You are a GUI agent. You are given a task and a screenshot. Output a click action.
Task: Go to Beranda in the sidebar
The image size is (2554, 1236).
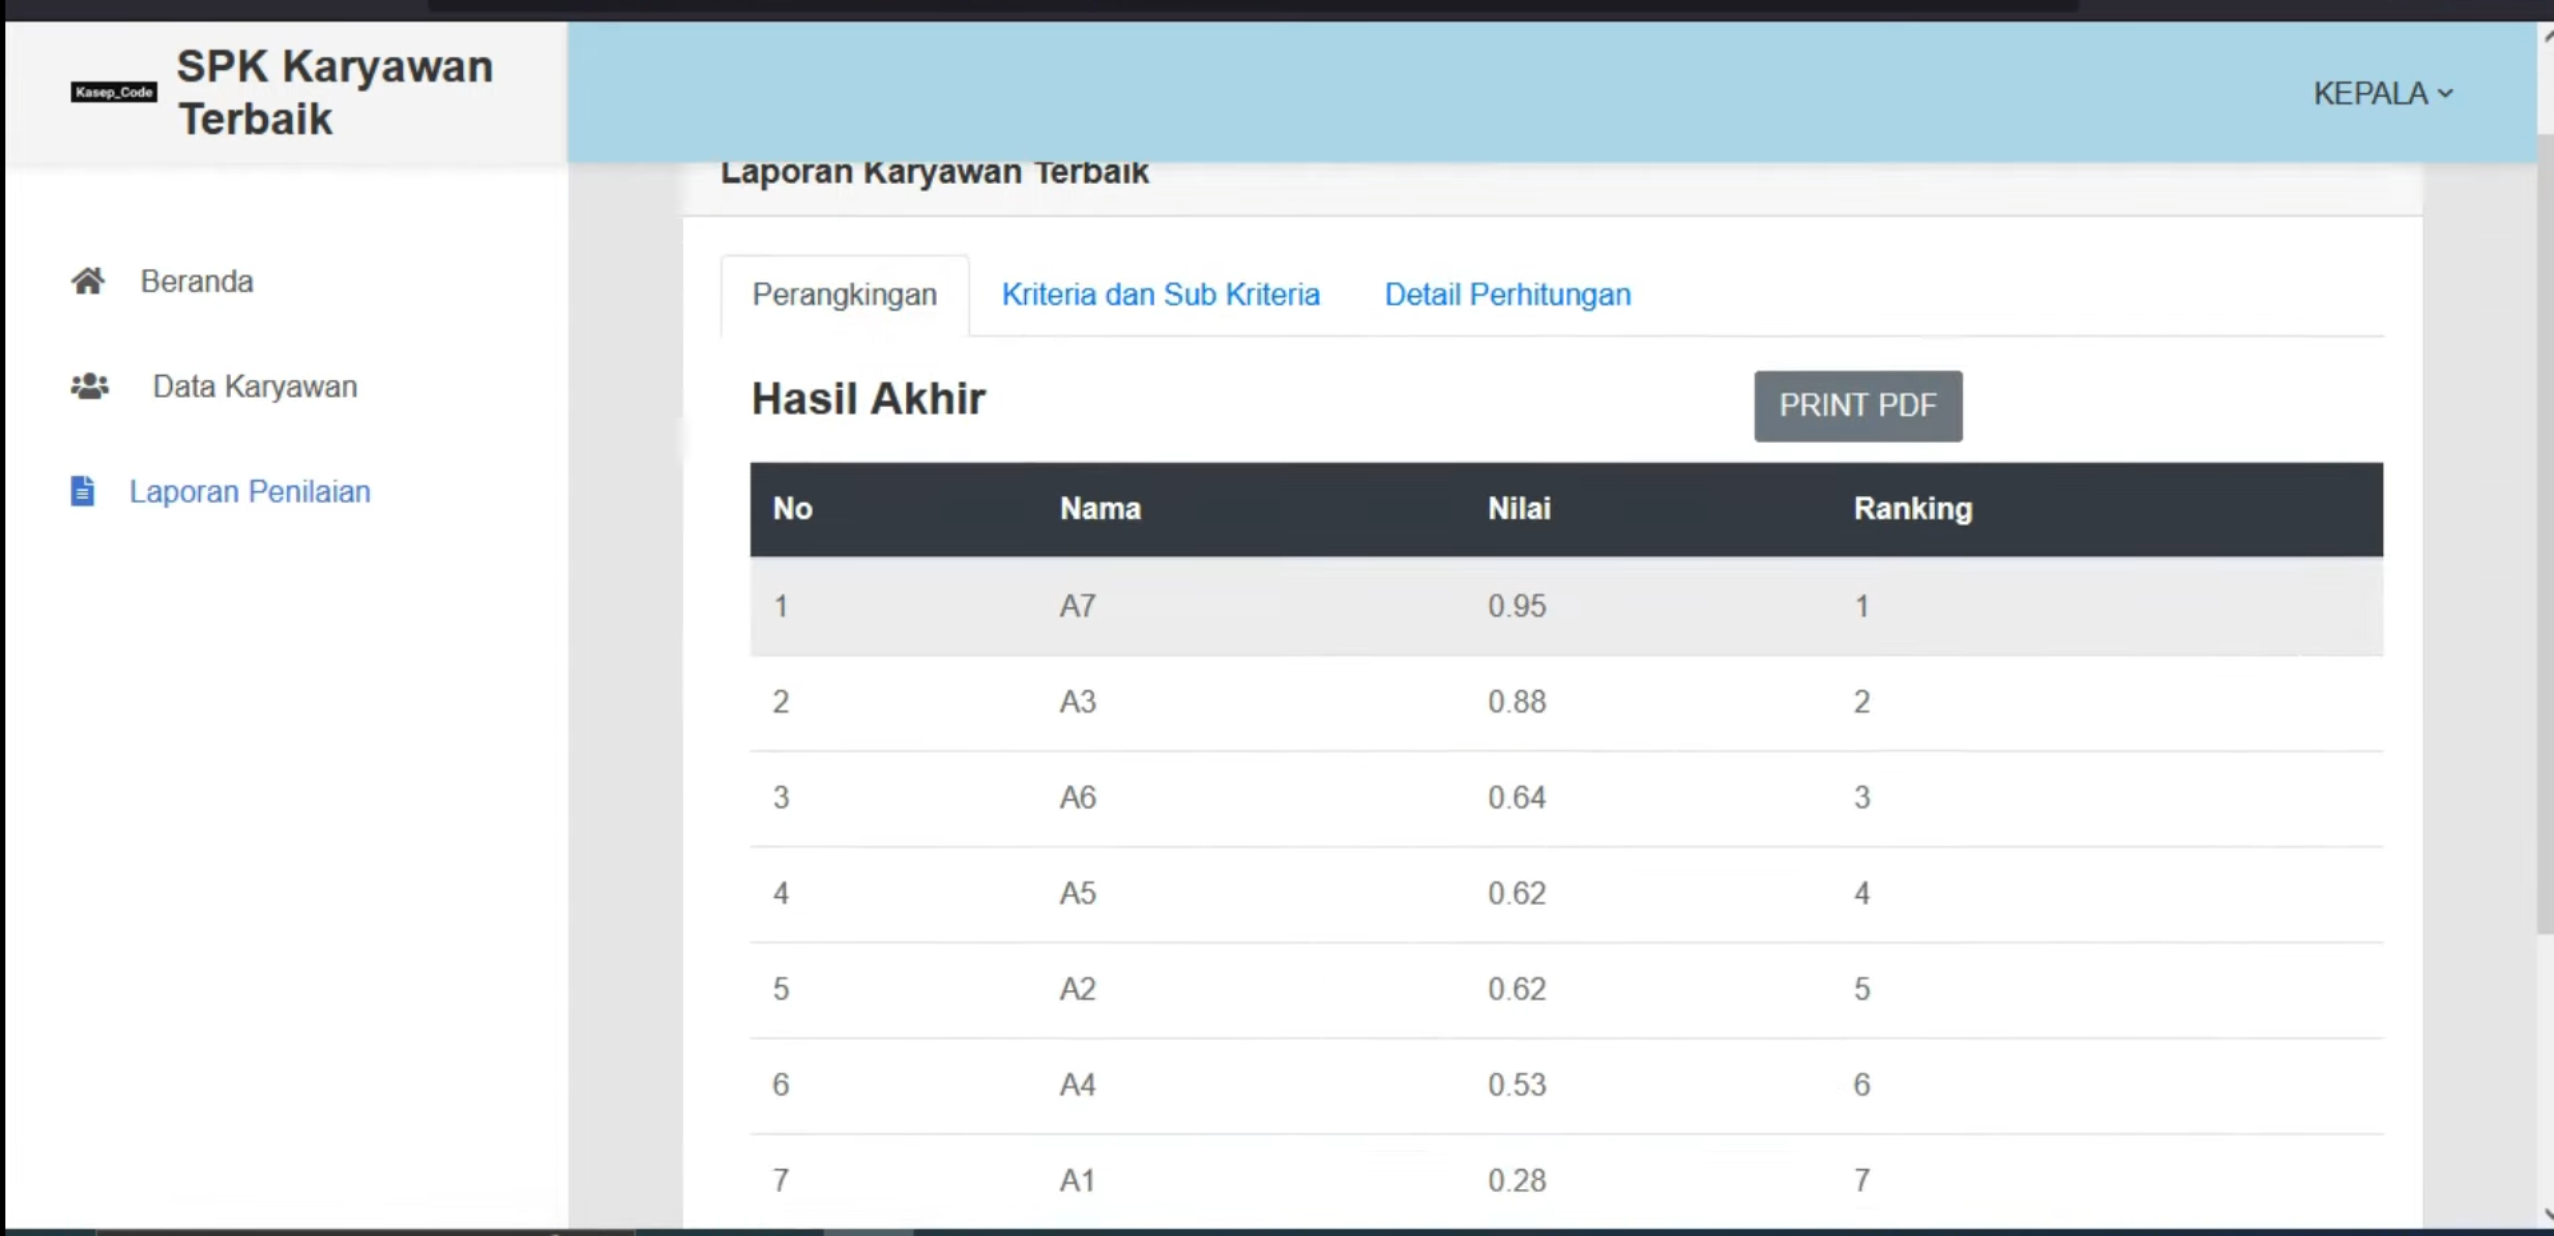(196, 281)
